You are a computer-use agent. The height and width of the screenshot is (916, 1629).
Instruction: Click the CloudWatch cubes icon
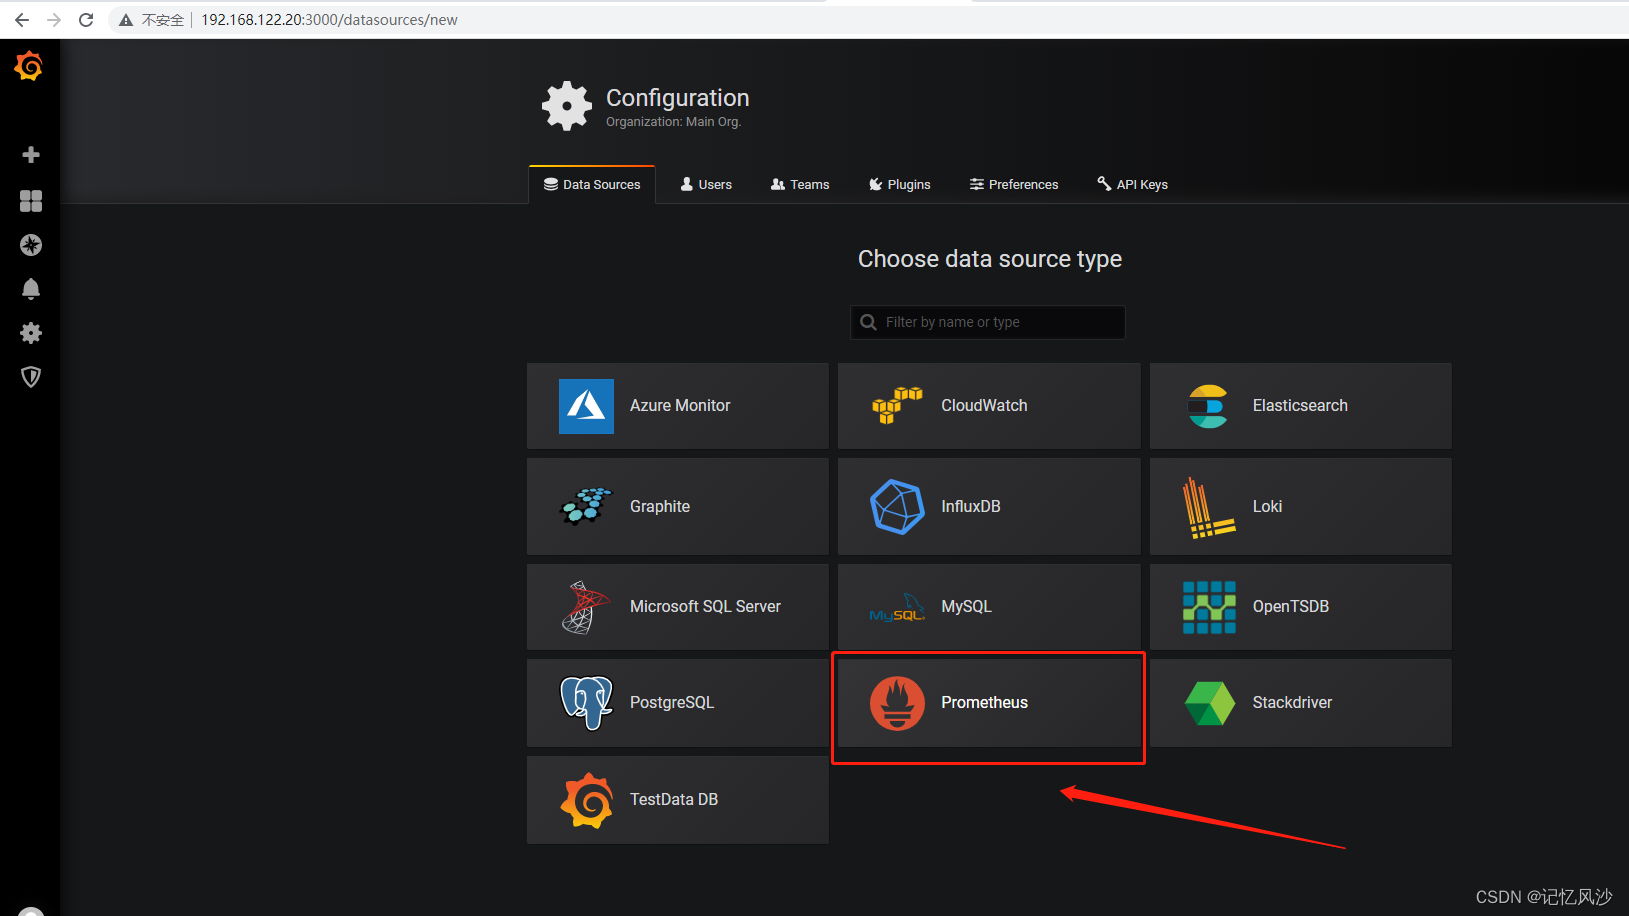coord(897,406)
